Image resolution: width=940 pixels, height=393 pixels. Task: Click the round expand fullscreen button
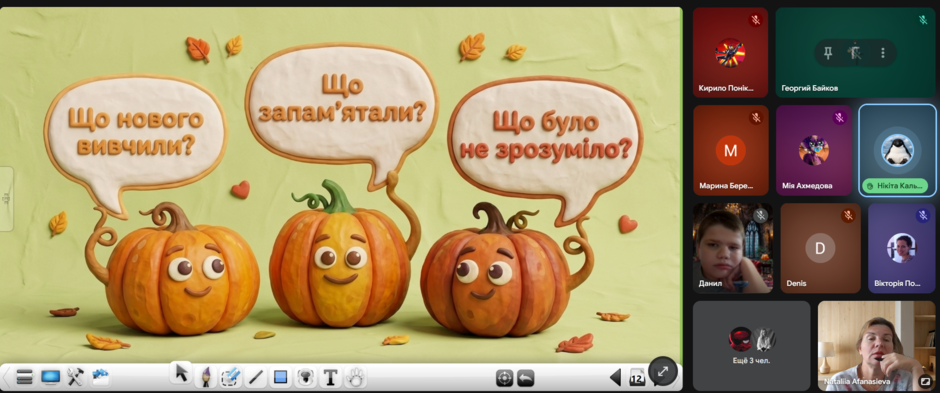tap(662, 371)
